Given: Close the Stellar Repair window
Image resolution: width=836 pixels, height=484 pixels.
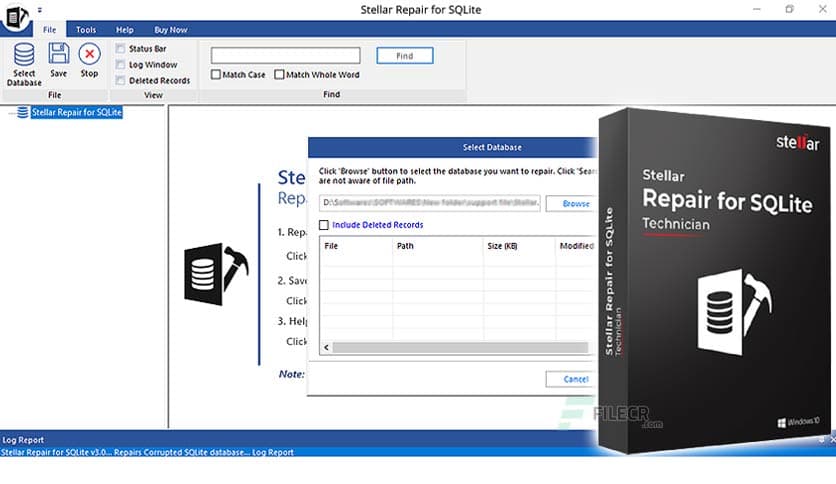Looking at the screenshot, I should 823,9.
